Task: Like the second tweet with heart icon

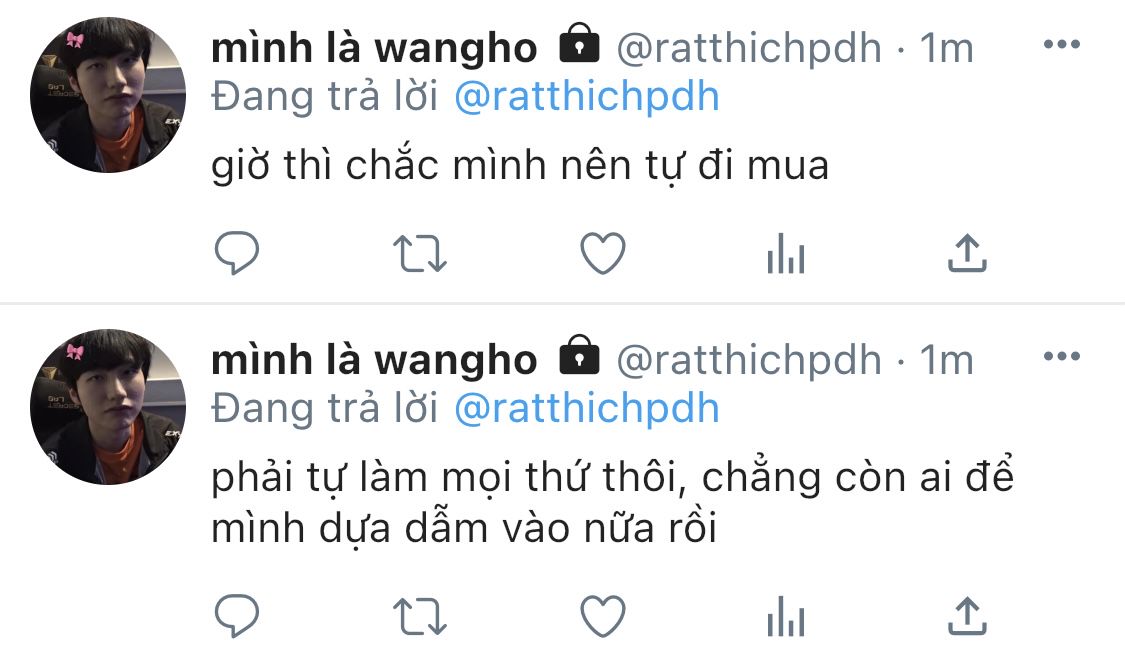Action: pos(603,616)
